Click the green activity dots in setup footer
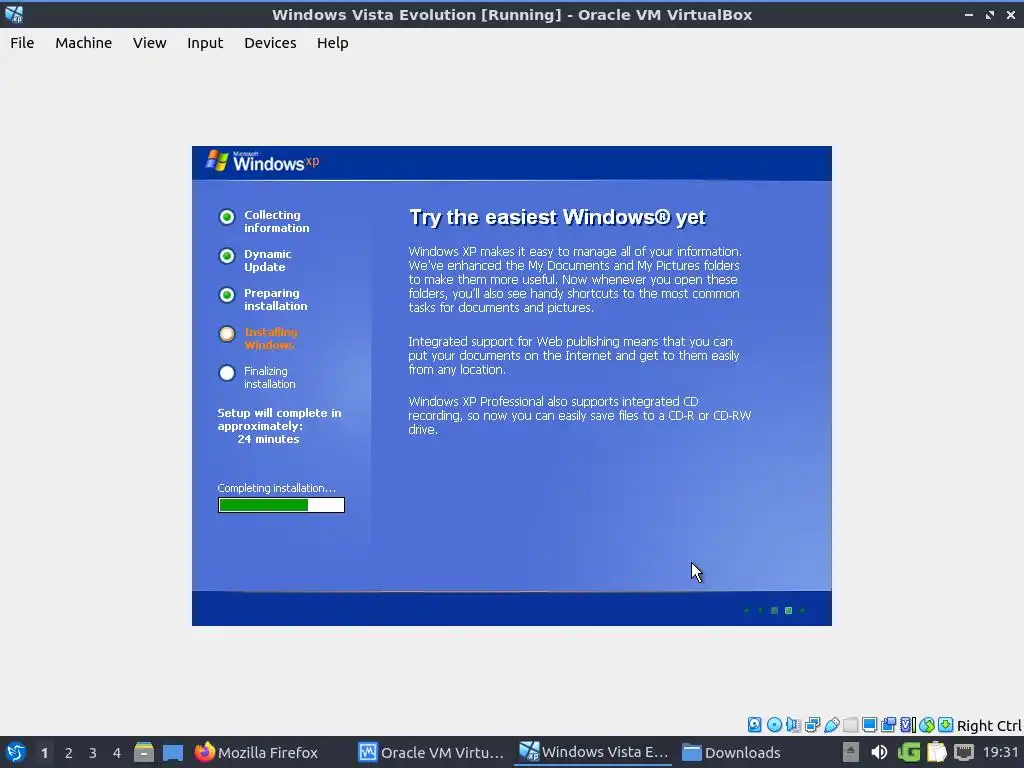1024x768 pixels. point(775,611)
